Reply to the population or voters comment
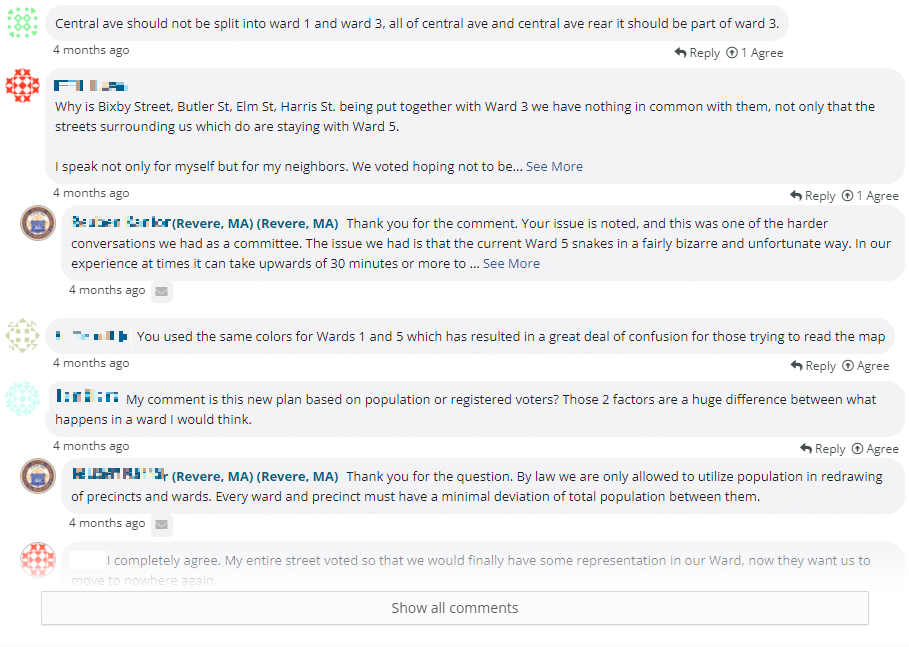 pyautogui.click(x=823, y=449)
